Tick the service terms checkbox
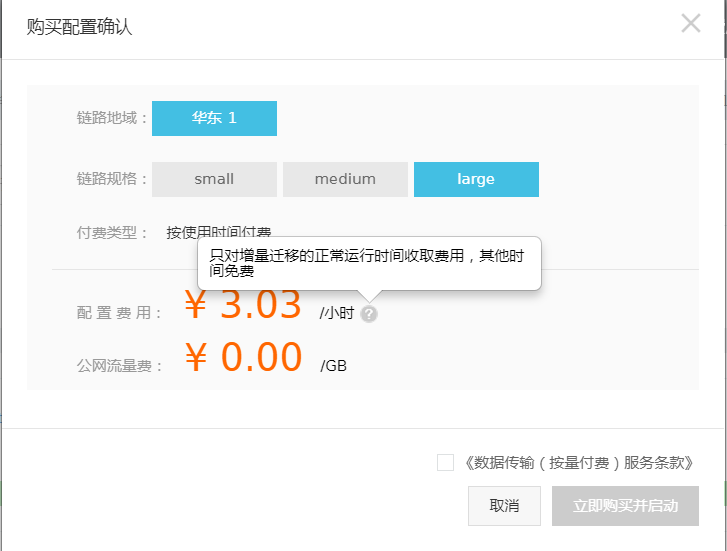This screenshot has width=727, height=551. tap(445, 462)
